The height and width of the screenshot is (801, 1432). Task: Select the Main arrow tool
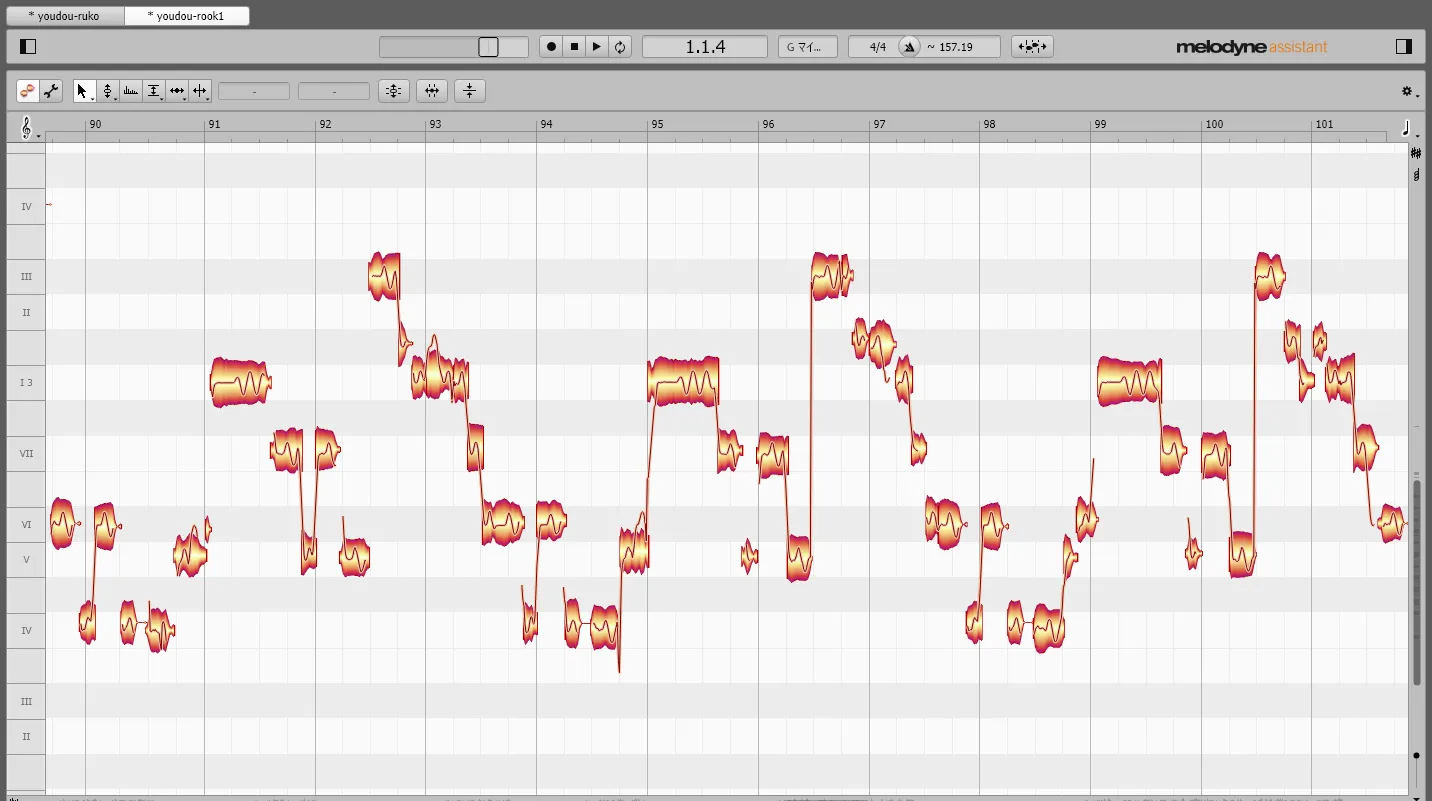[84, 91]
